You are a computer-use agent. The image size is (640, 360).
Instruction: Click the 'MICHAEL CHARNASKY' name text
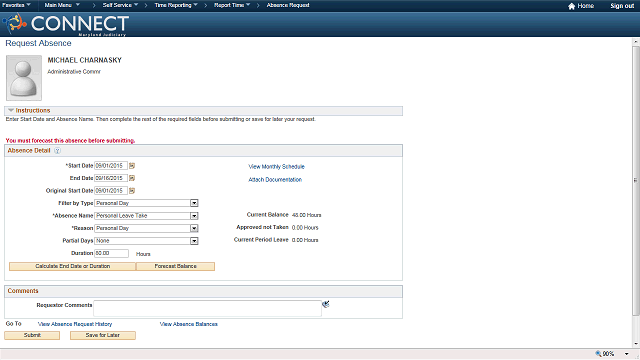pos(84,60)
